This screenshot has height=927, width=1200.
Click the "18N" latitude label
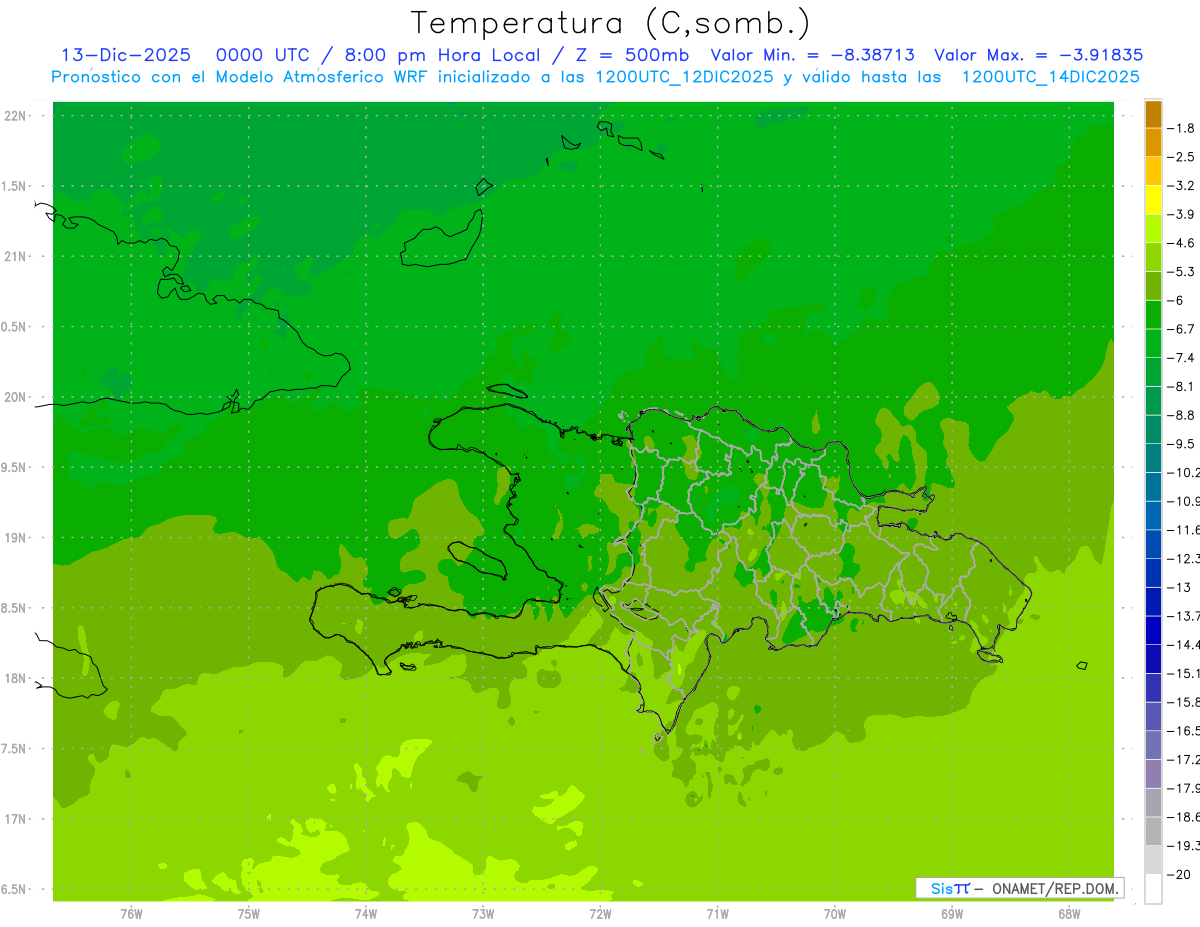(16, 678)
